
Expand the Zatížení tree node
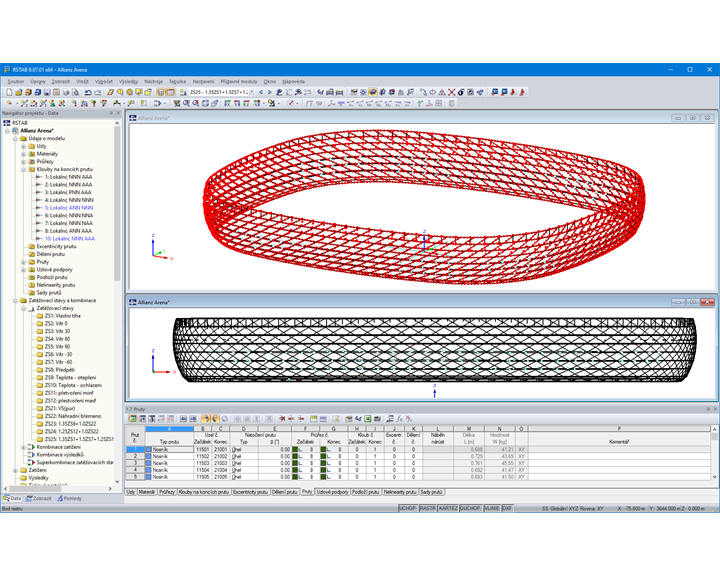16,470
